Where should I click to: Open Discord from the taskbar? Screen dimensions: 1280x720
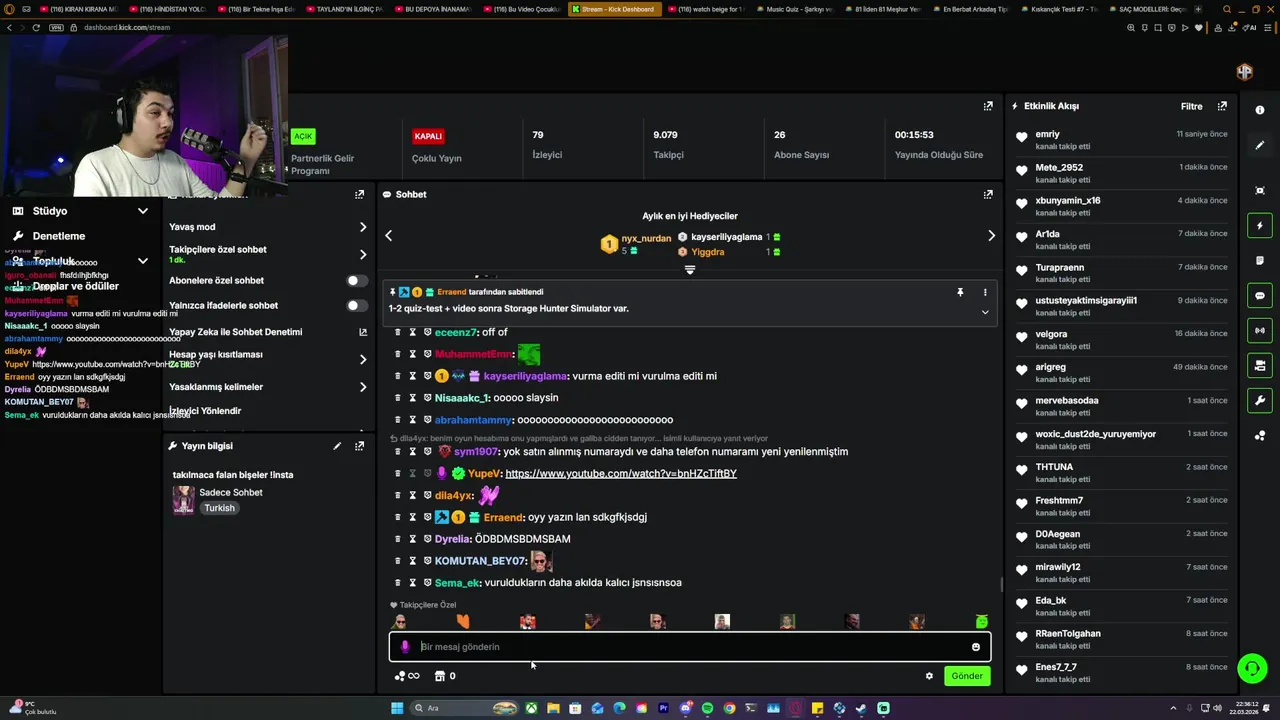(685, 708)
